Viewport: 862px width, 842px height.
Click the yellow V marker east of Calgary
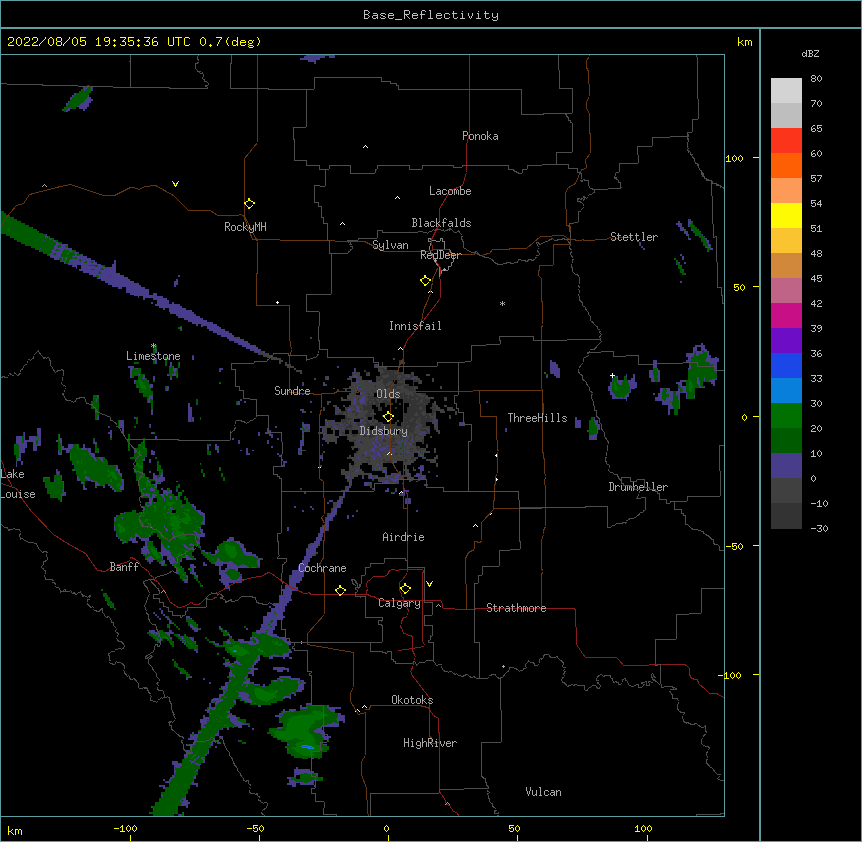429,583
